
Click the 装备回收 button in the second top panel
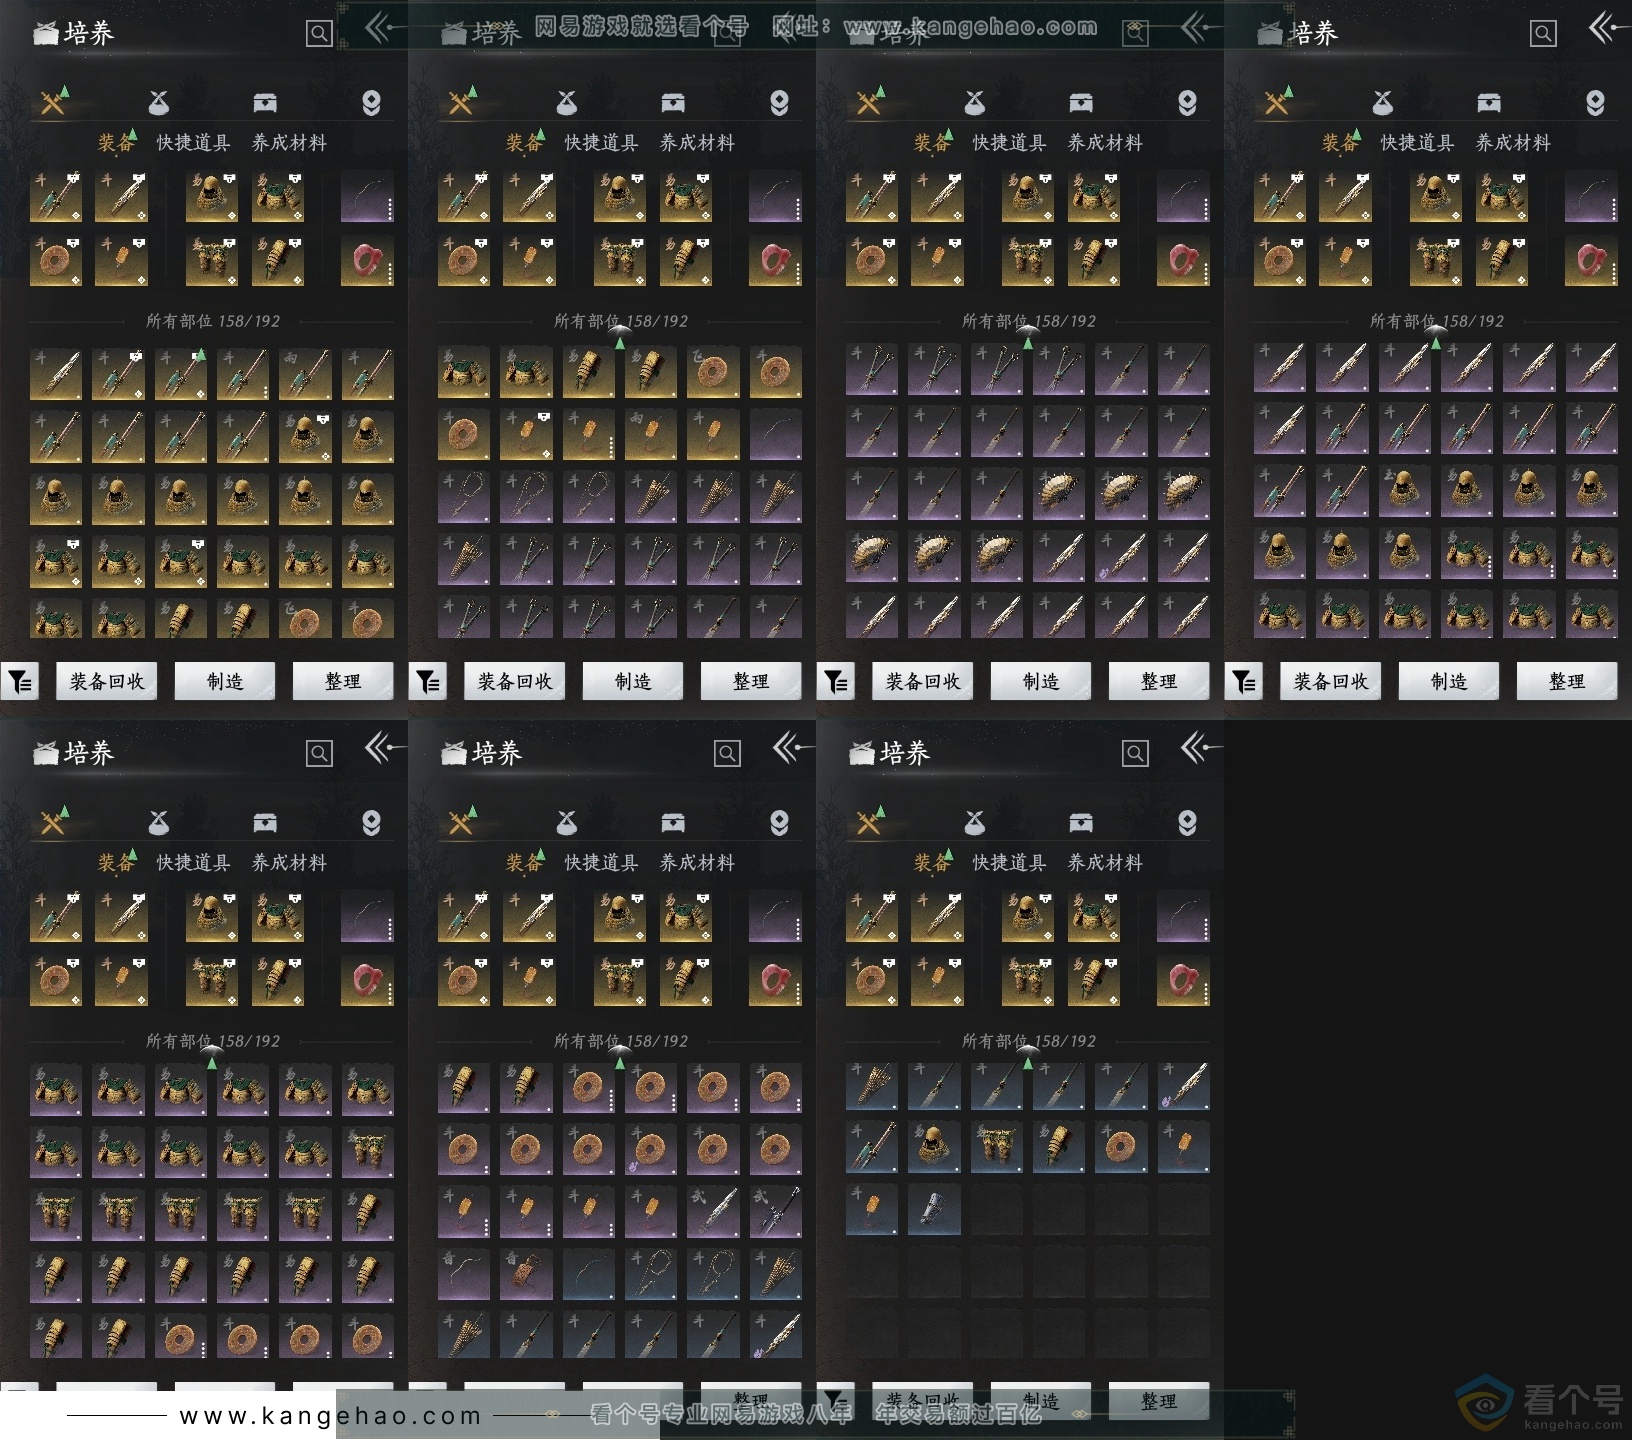pos(515,682)
